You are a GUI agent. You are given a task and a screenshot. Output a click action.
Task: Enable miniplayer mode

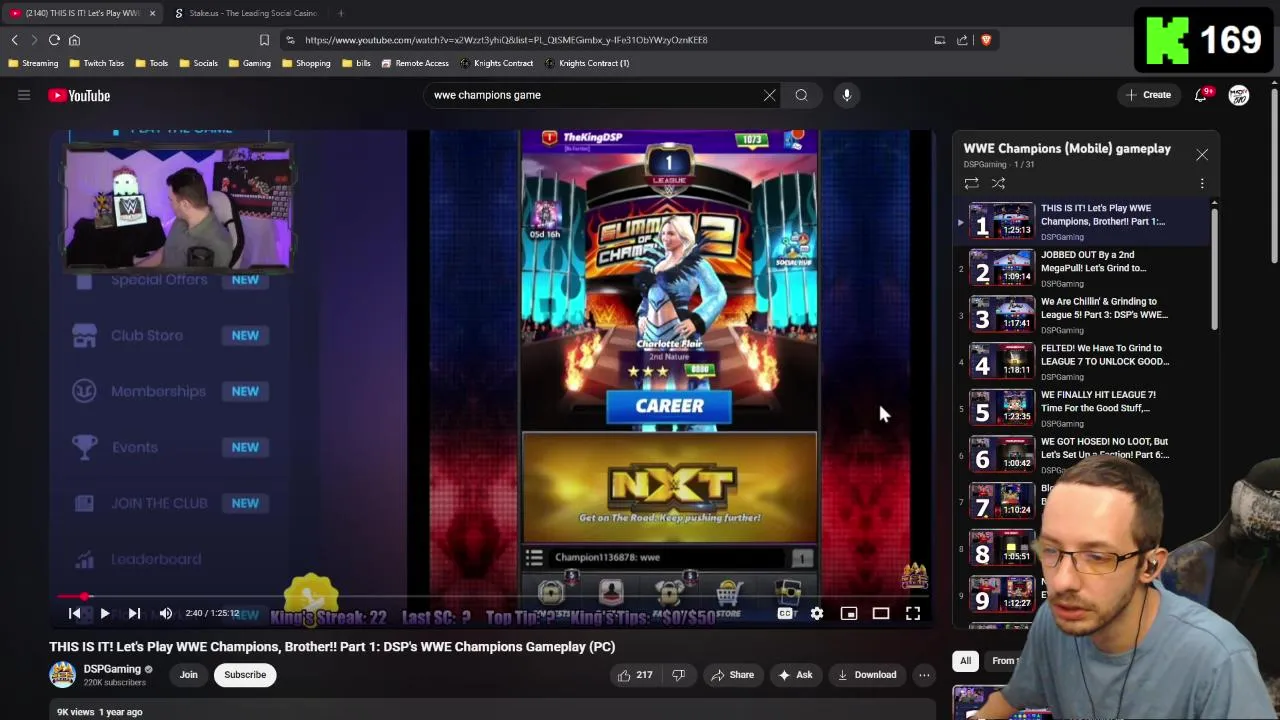pyautogui.click(x=849, y=613)
